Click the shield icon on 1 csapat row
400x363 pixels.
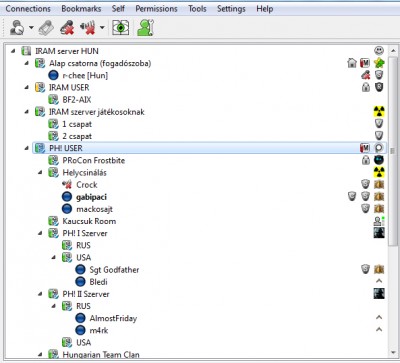379,124
